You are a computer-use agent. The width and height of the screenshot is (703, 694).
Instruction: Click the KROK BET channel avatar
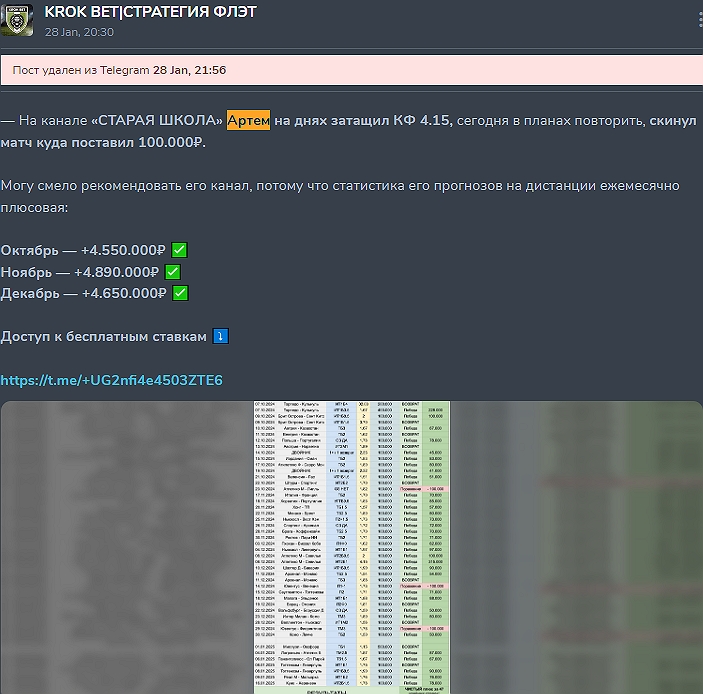pyautogui.click(x=17, y=20)
